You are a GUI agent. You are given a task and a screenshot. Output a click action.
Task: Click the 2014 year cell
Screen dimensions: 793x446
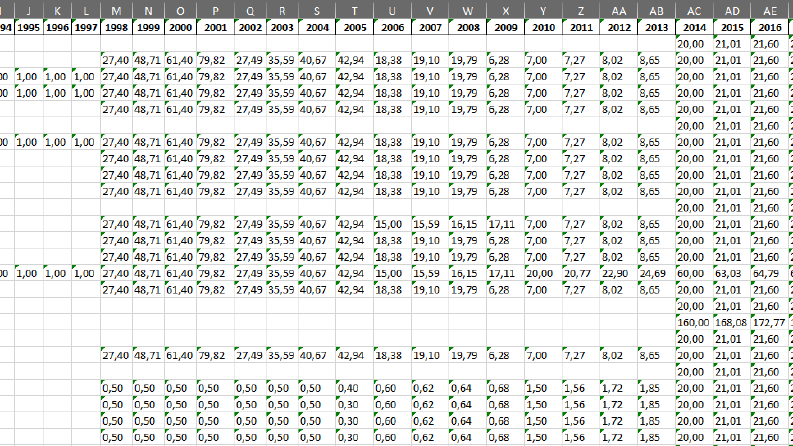coord(694,27)
